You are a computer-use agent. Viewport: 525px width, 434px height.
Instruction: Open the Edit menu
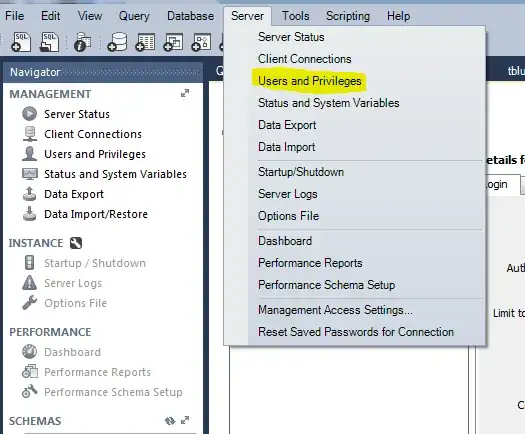coord(51,16)
